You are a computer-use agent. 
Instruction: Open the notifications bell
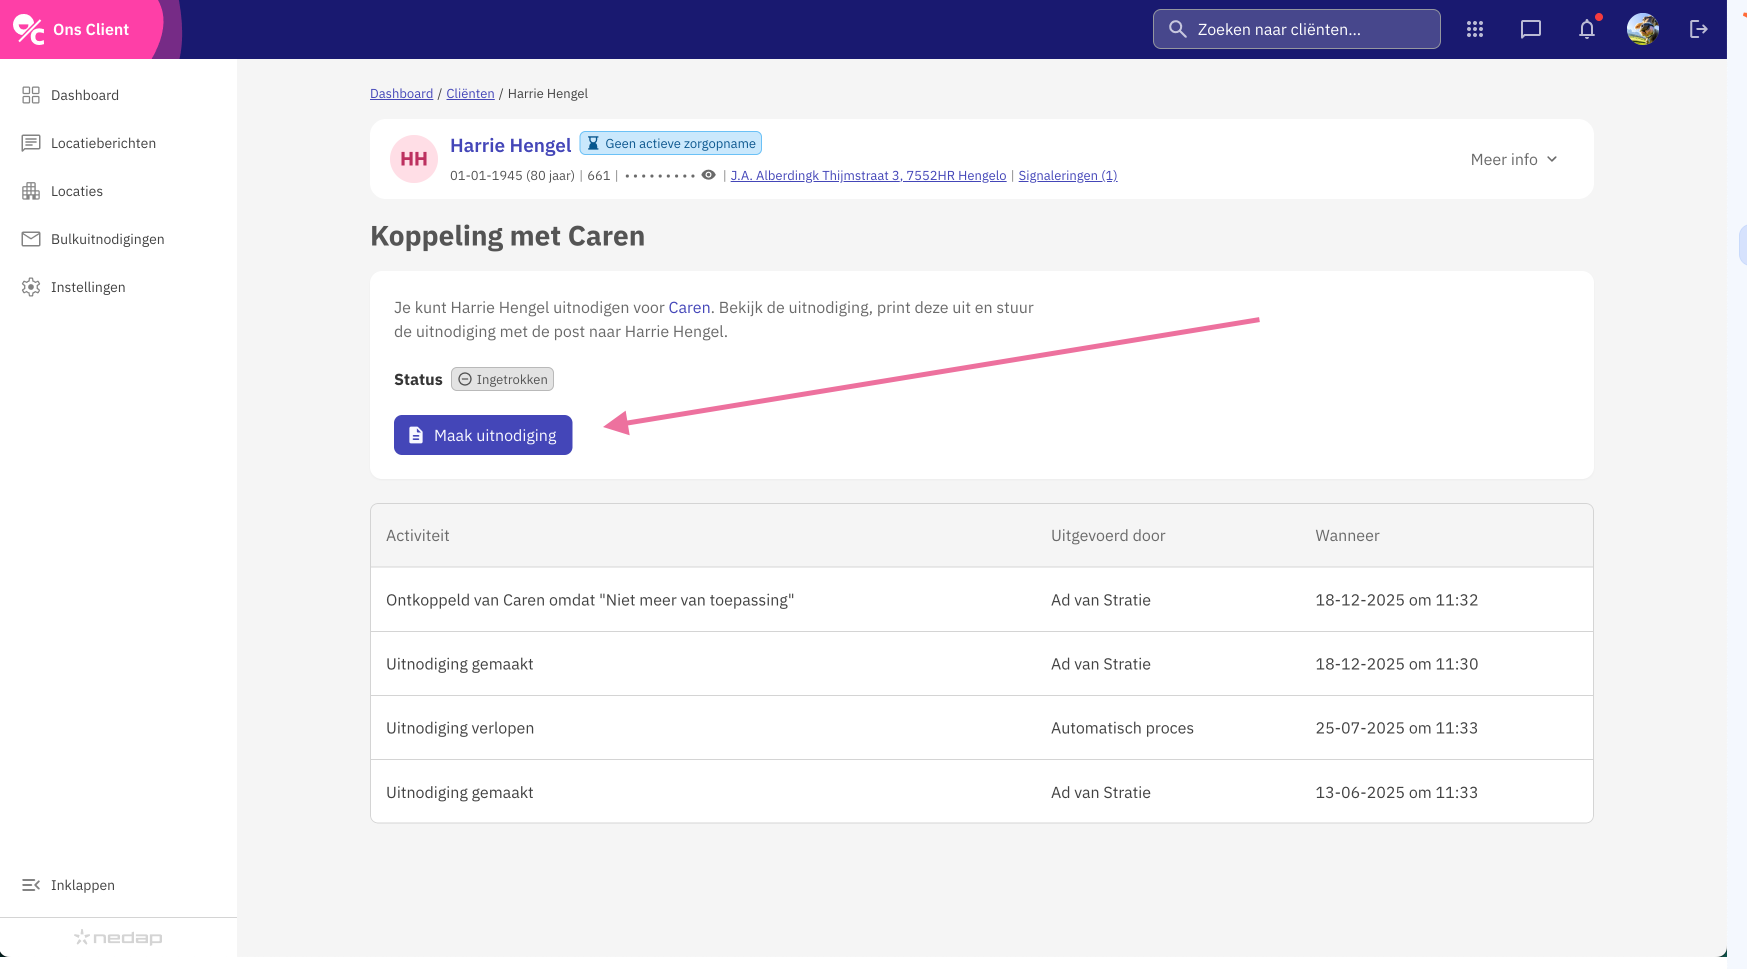(x=1587, y=29)
